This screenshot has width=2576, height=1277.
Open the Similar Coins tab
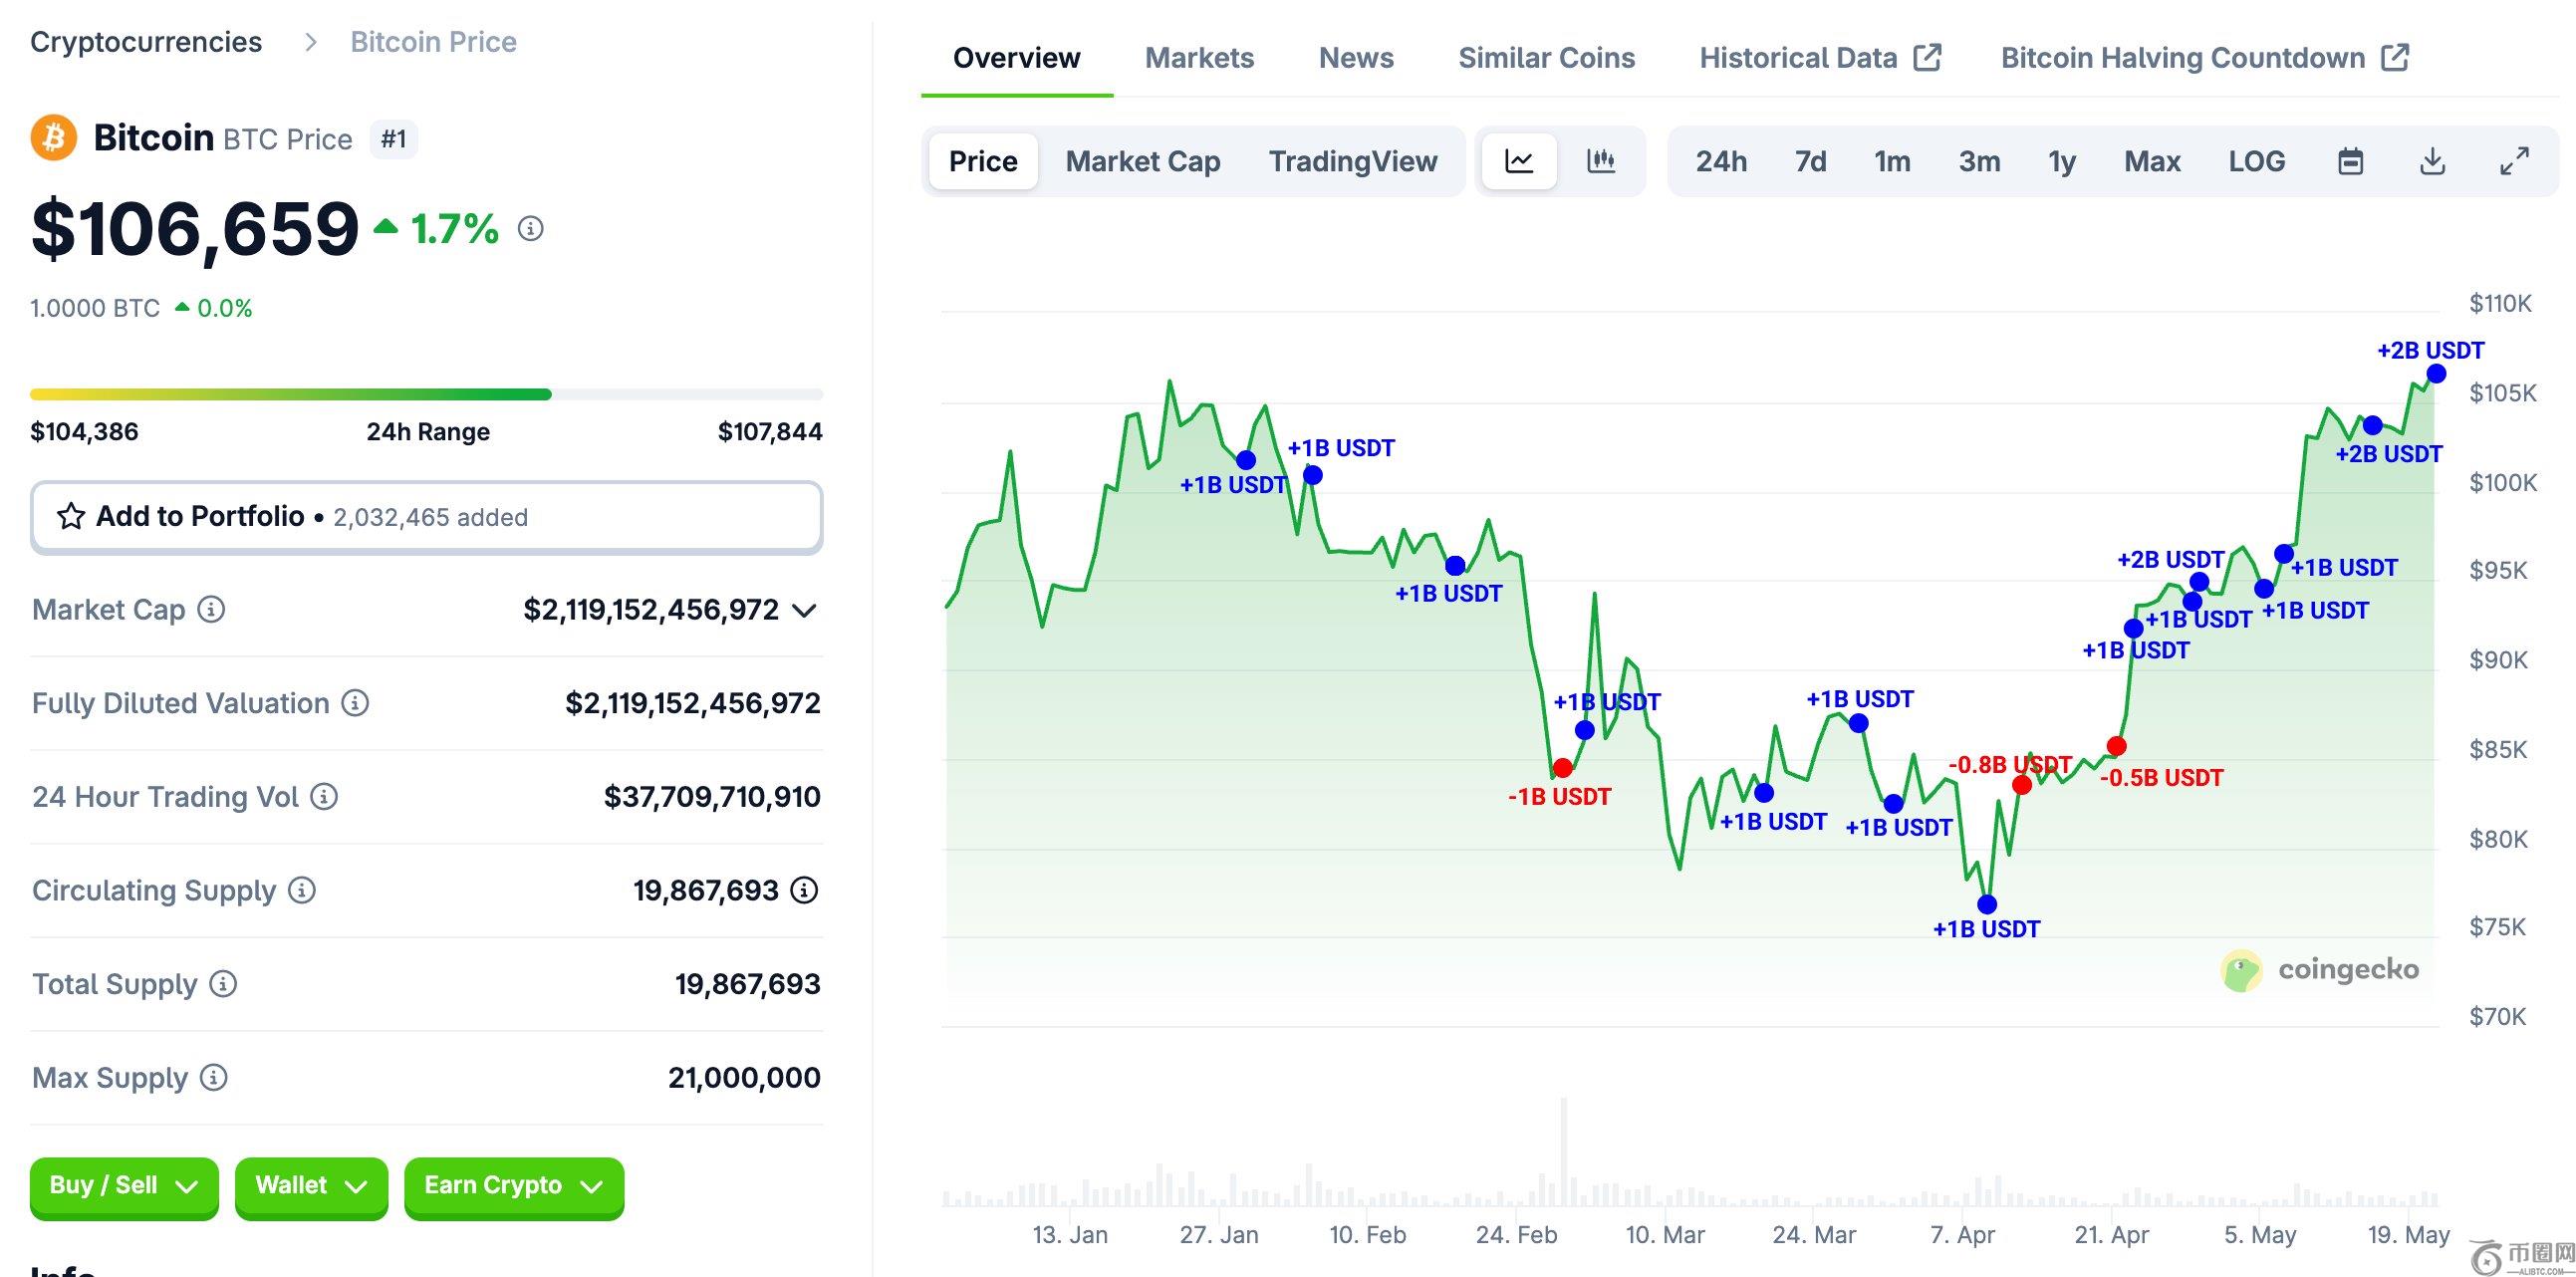pos(1546,58)
